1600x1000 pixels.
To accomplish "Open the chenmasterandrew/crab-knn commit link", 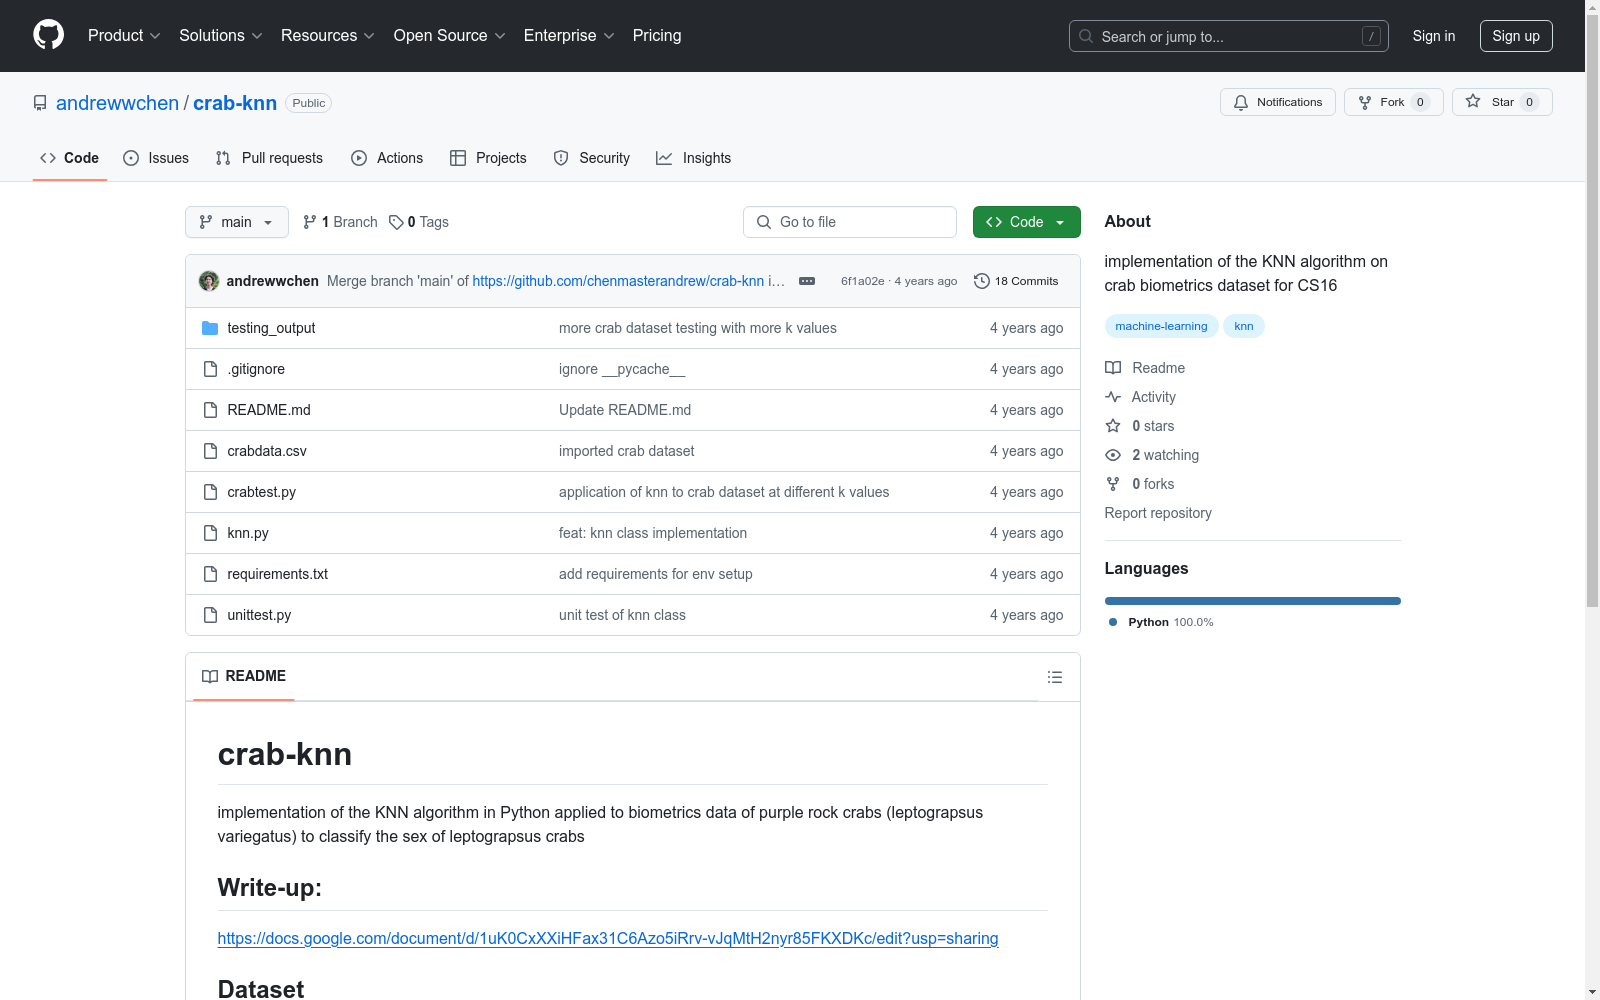I will (618, 281).
